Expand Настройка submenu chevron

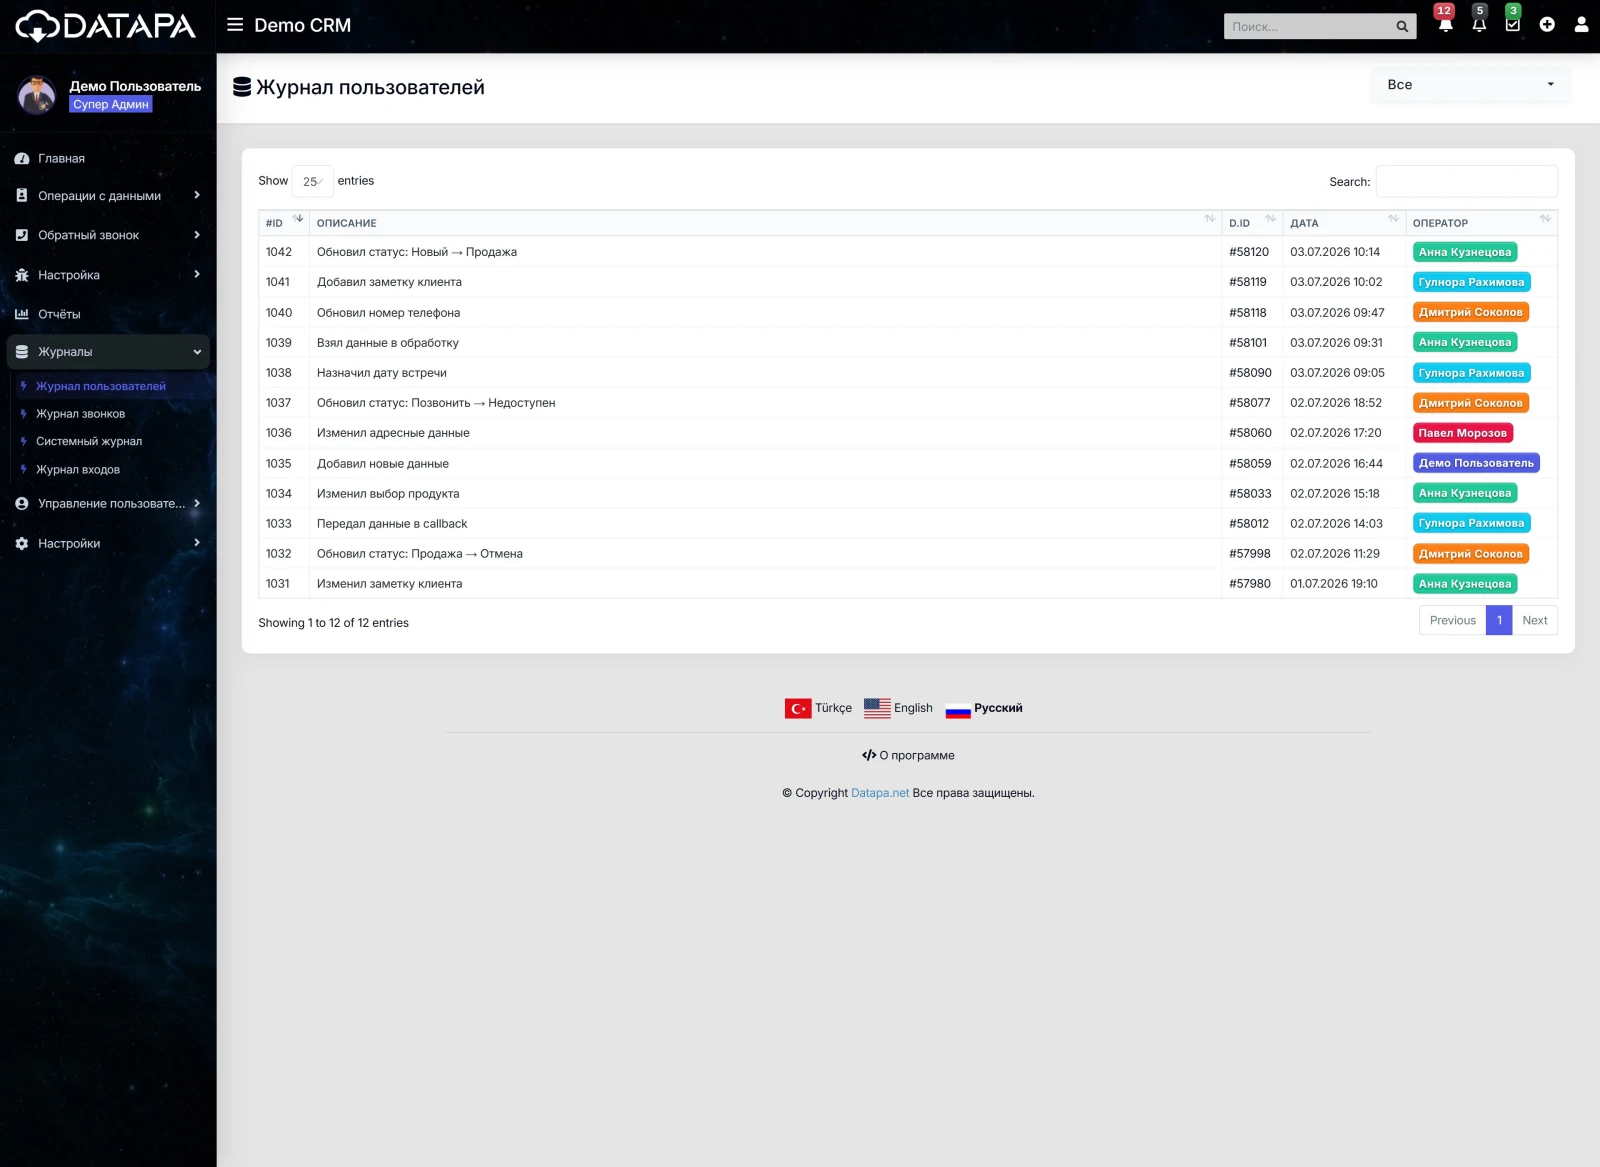(x=197, y=274)
